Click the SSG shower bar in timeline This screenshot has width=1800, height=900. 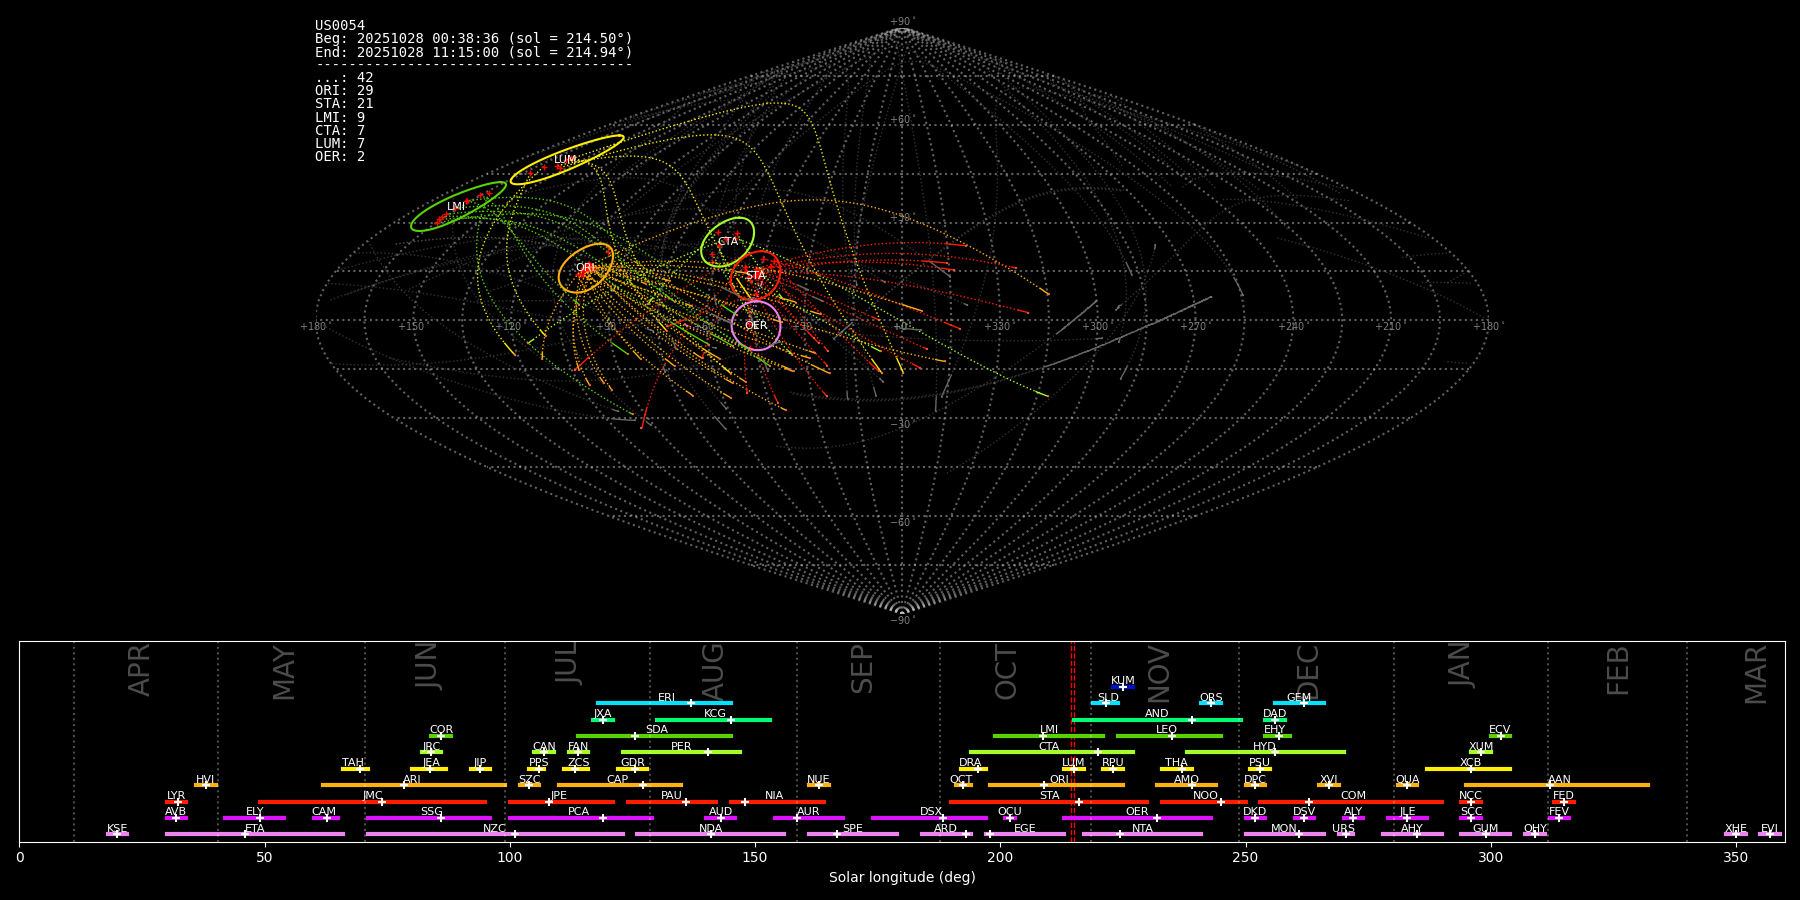click(x=428, y=818)
